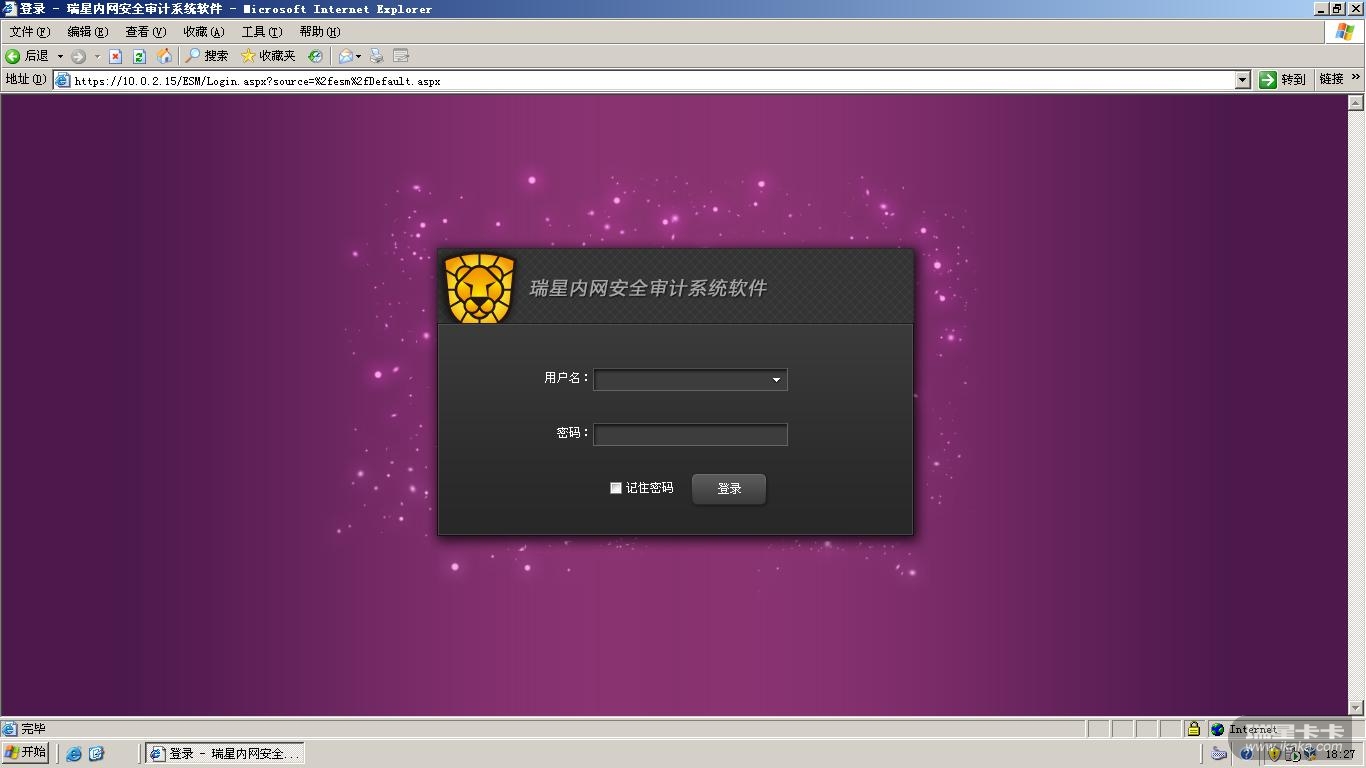This screenshot has width=1366, height=768.
Task: Select the 登录 - 瑞星内网安全 taskbar button
Action: 225,754
